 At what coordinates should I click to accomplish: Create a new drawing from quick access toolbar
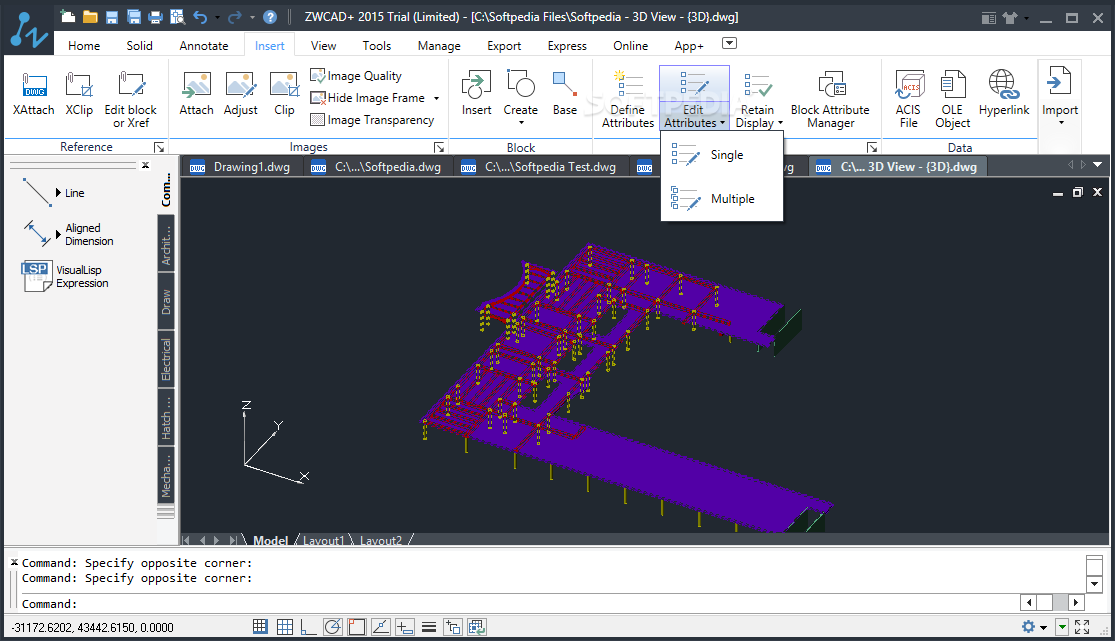tap(67, 16)
